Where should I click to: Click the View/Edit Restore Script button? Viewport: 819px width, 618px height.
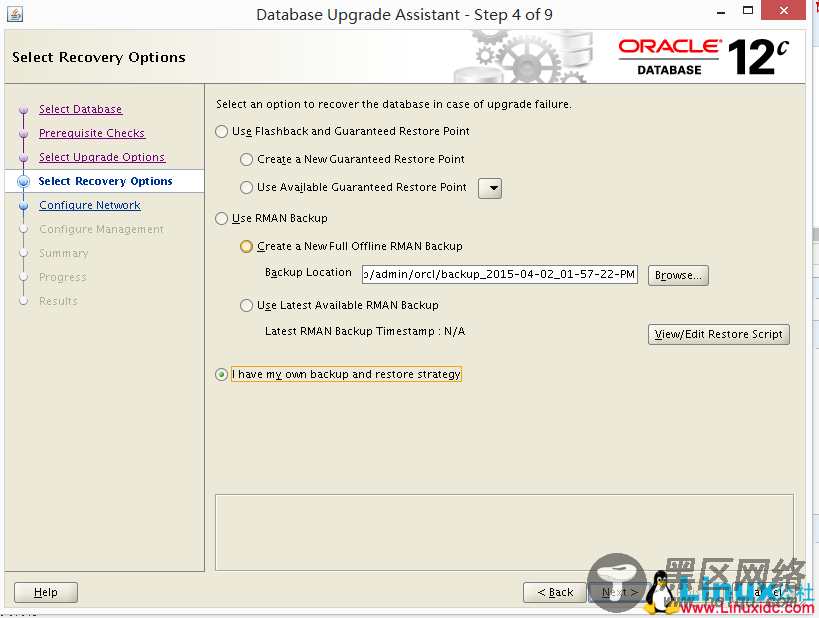pyautogui.click(x=719, y=334)
